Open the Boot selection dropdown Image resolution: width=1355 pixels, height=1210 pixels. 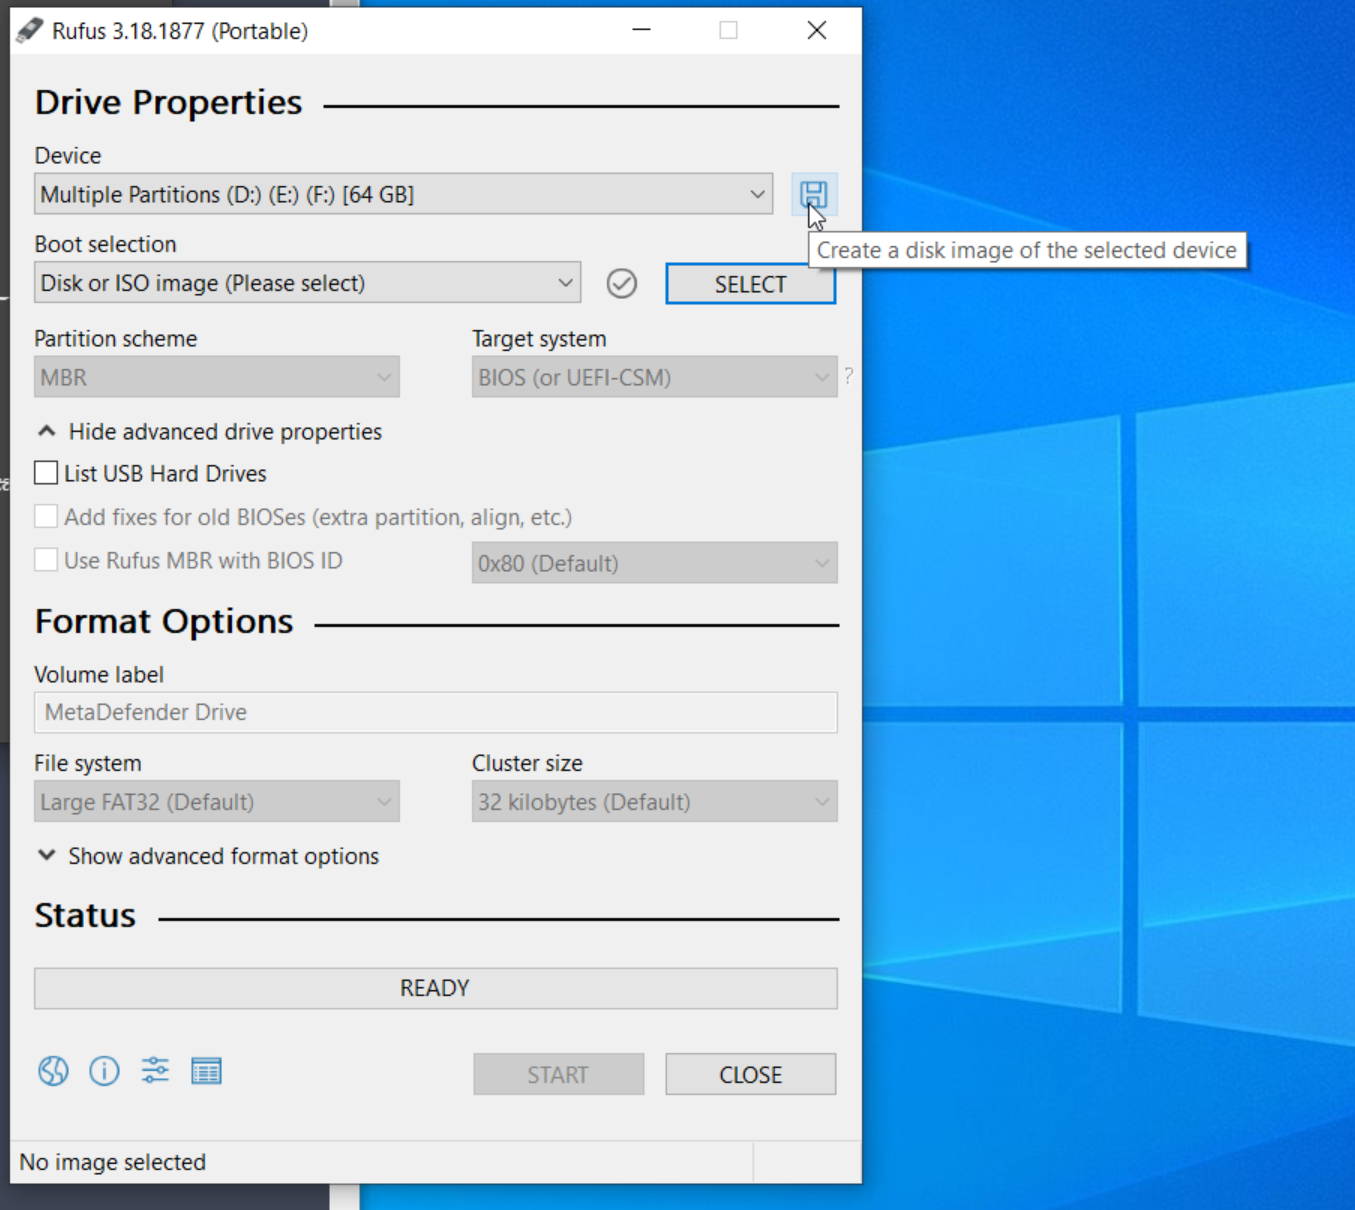coord(307,283)
